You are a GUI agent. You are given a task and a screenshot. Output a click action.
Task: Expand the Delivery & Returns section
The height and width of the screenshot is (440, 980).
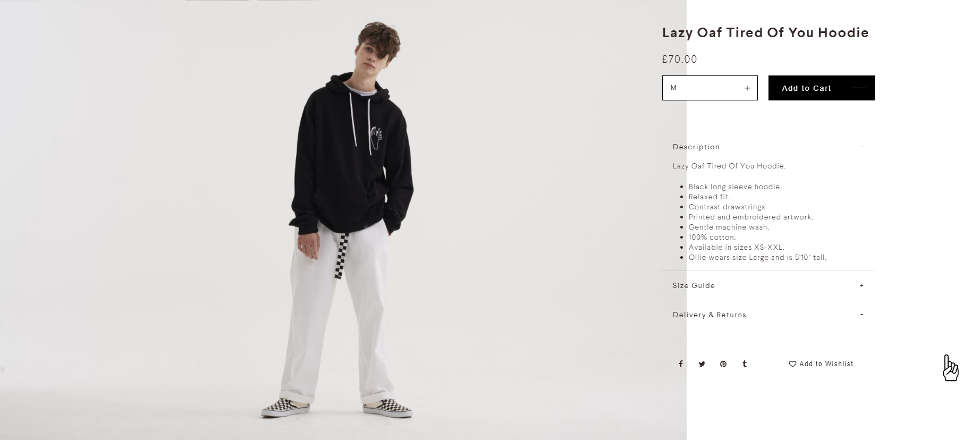tap(768, 314)
